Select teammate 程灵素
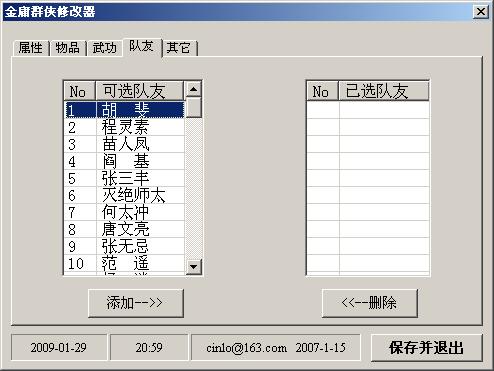Image resolution: width=494 pixels, height=371 pixels. pyautogui.click(x=124, y=127)
